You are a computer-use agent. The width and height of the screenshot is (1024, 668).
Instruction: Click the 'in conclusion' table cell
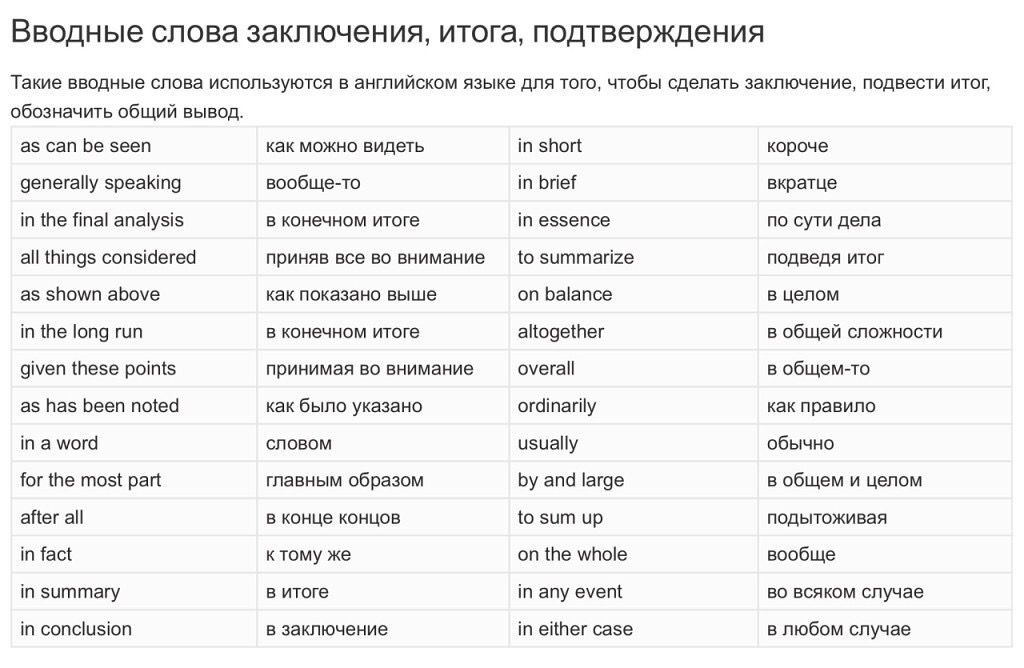(x=76, y=629)
